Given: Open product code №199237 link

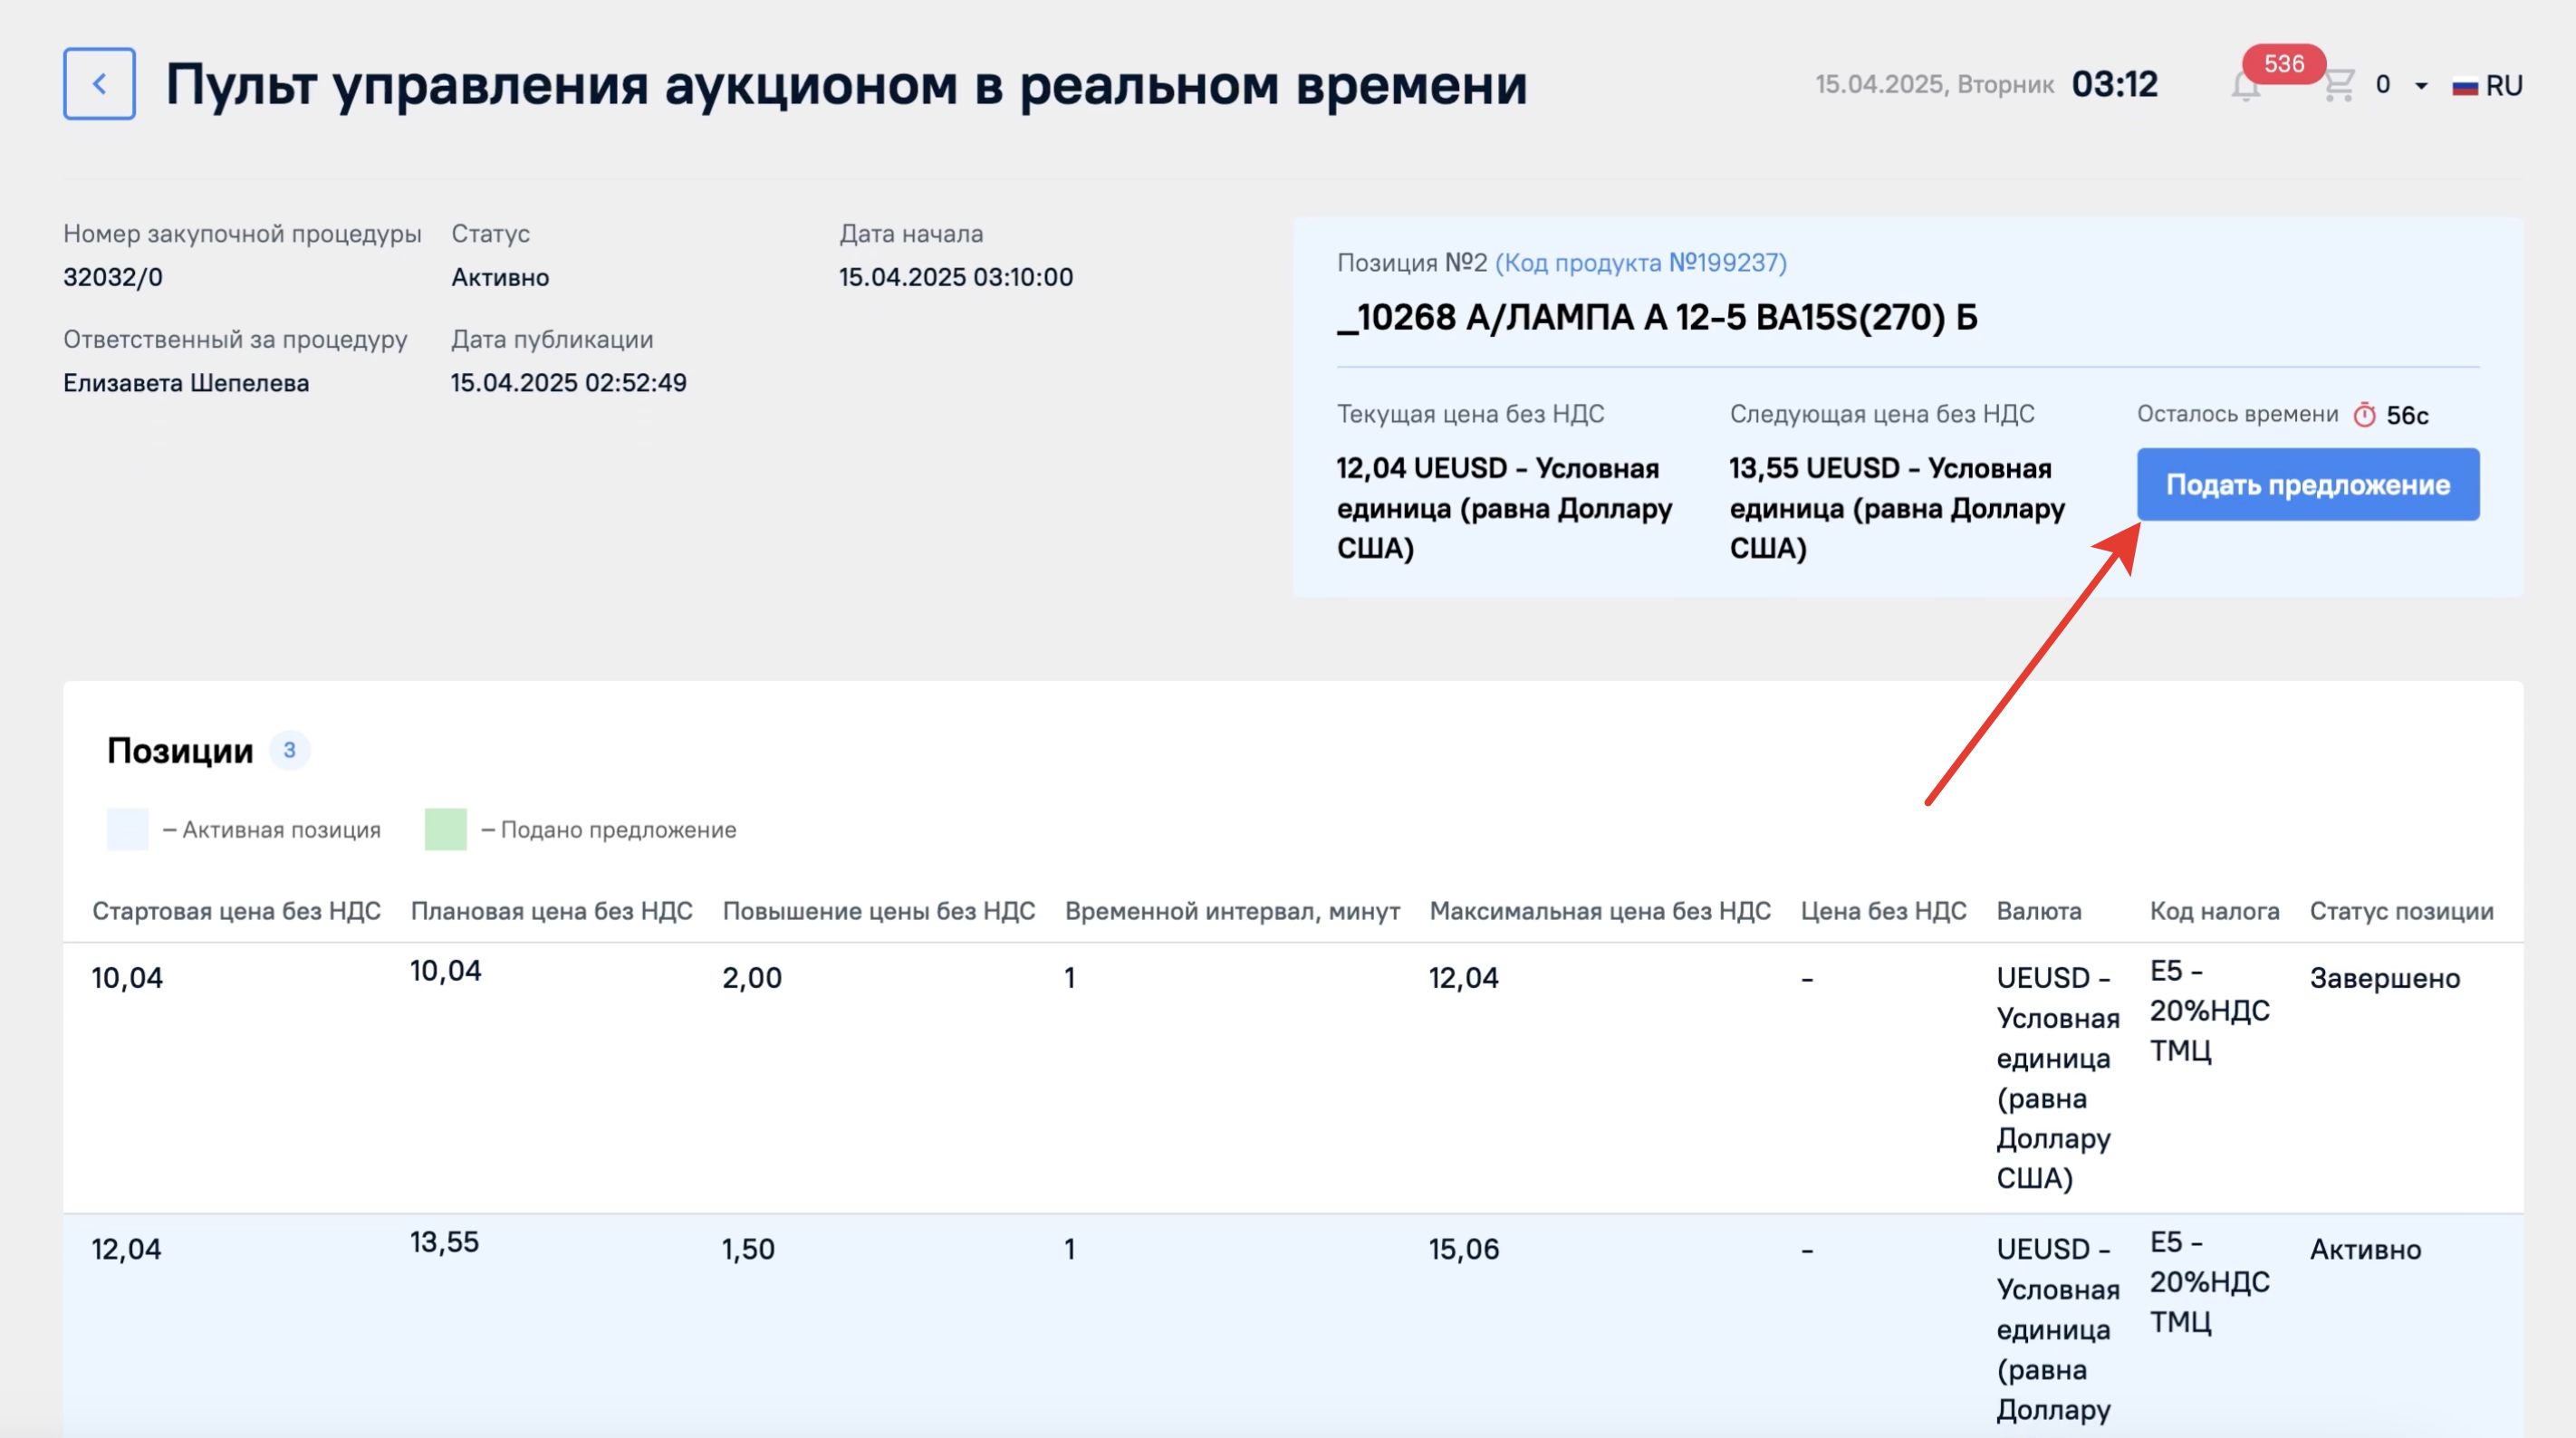Looking at the screenshot, I should tap(1640, 262).
